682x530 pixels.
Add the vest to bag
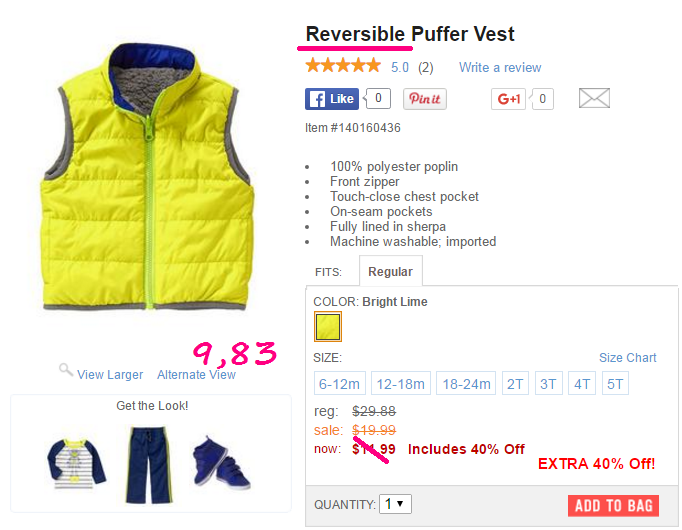click(613, 506)
